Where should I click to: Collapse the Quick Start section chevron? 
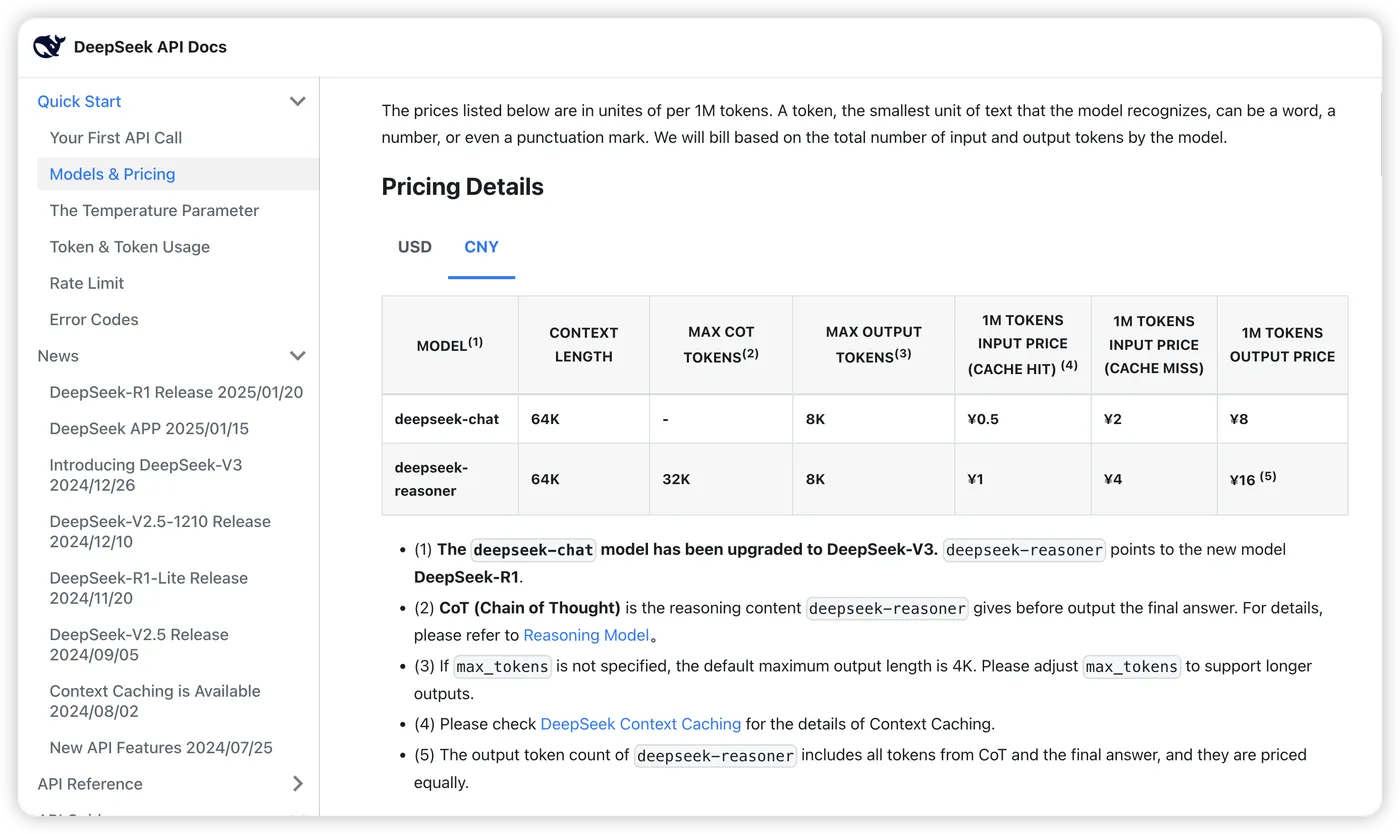pyautogui.click(x=297, y=101)
